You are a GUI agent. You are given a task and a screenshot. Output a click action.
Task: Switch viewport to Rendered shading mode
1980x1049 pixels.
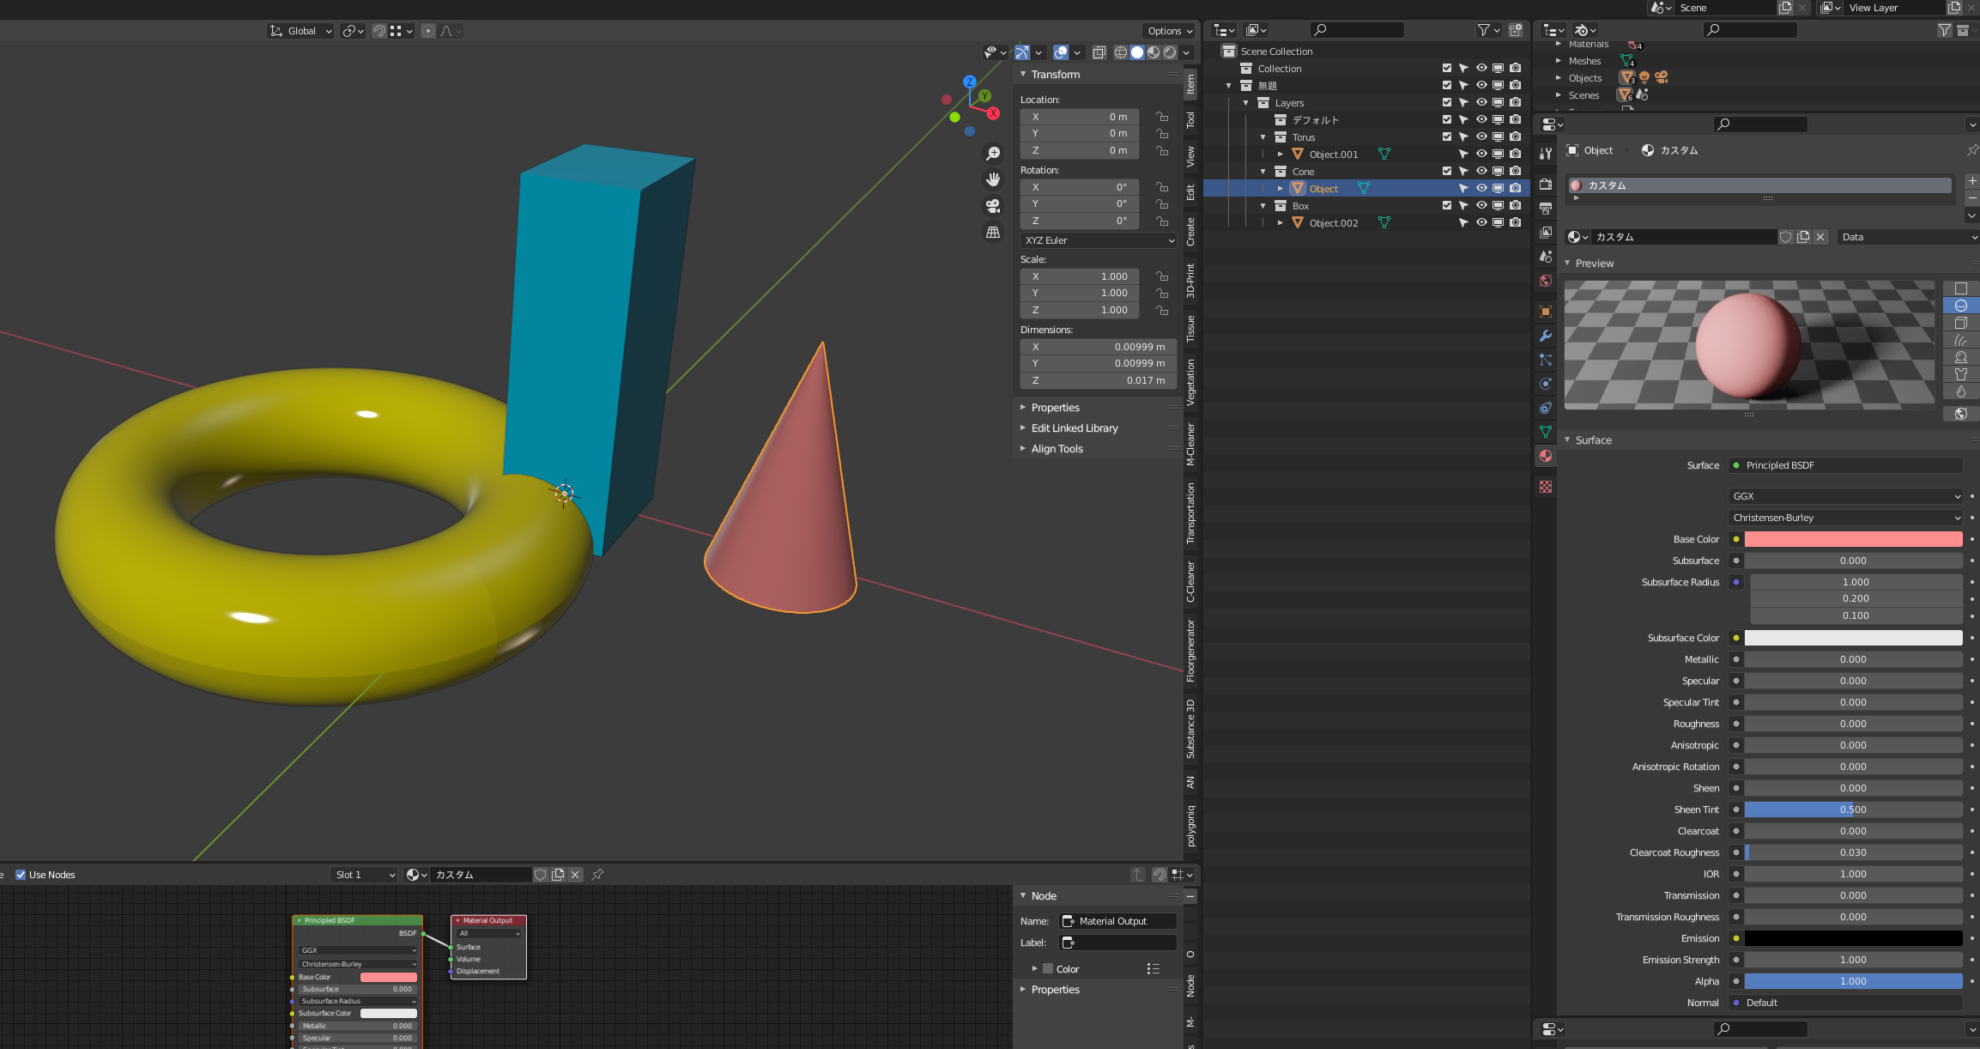point(1170,52)
